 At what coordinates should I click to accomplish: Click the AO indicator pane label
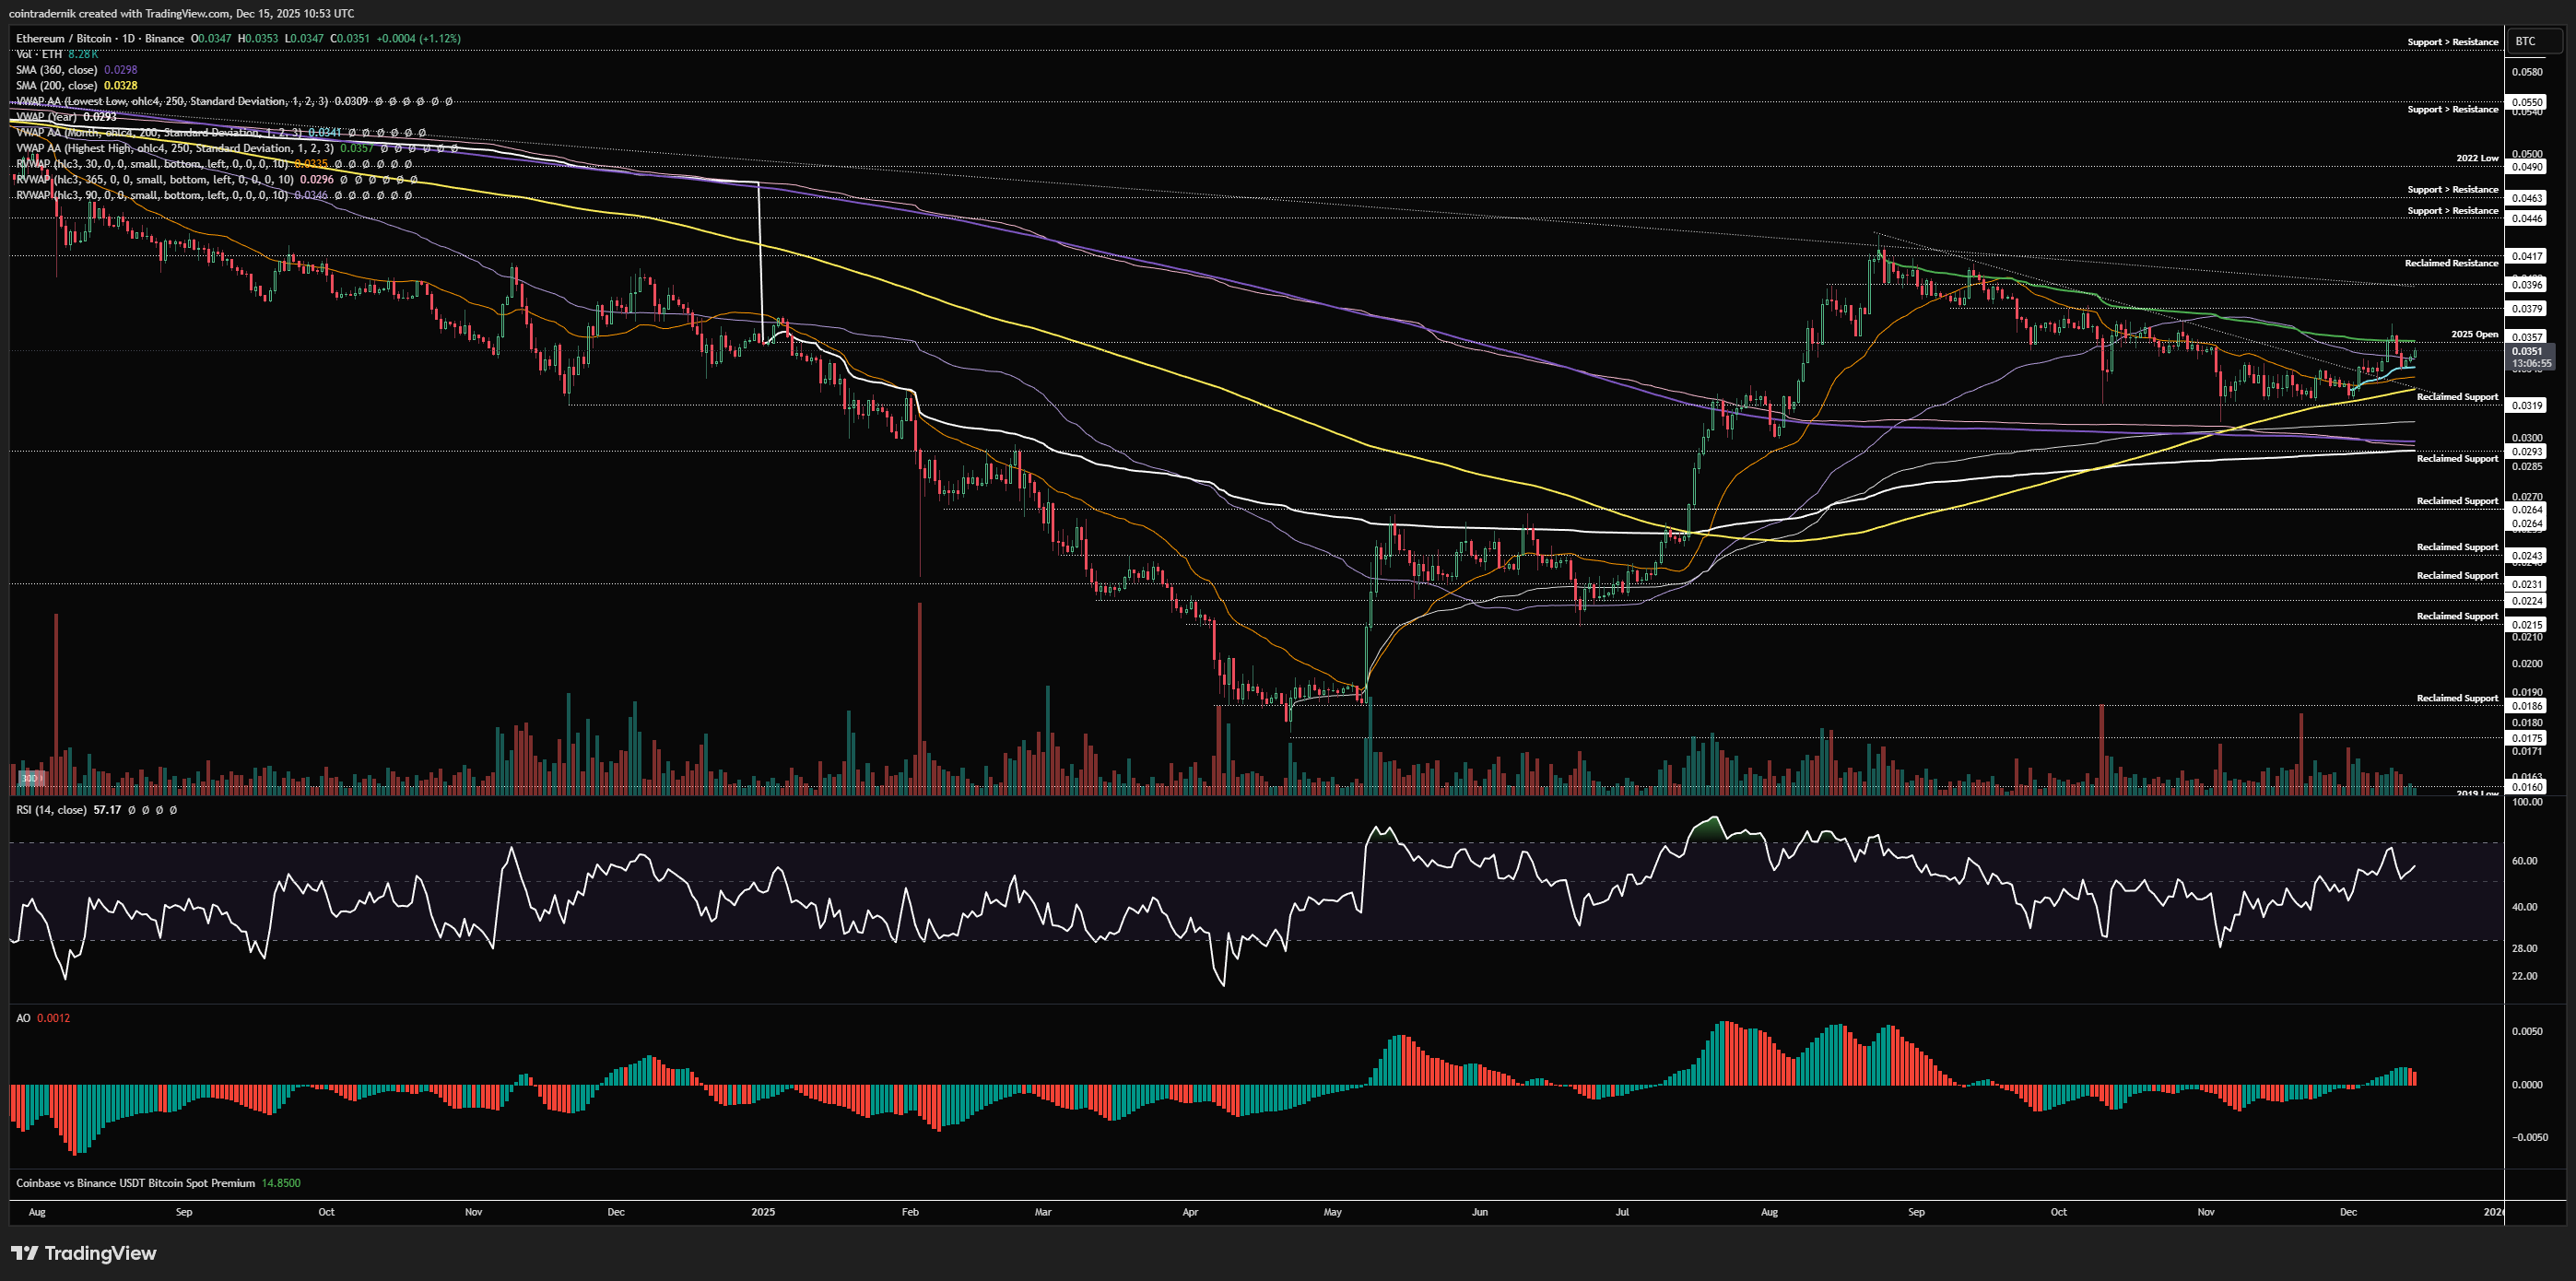tap(23, 1018)
